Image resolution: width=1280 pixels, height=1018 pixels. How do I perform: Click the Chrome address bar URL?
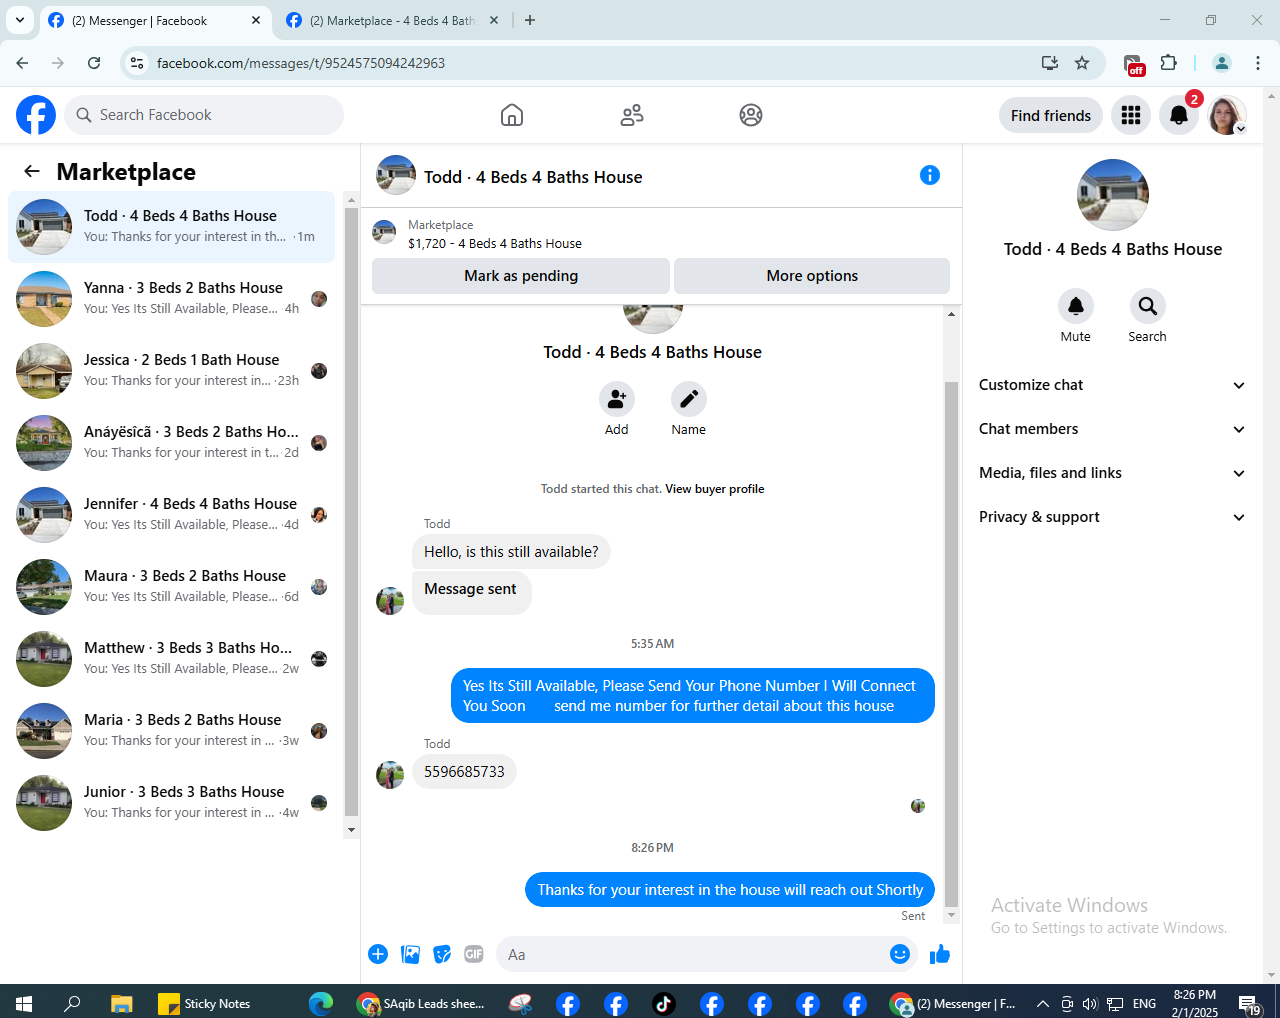click(x=301, y=63)
